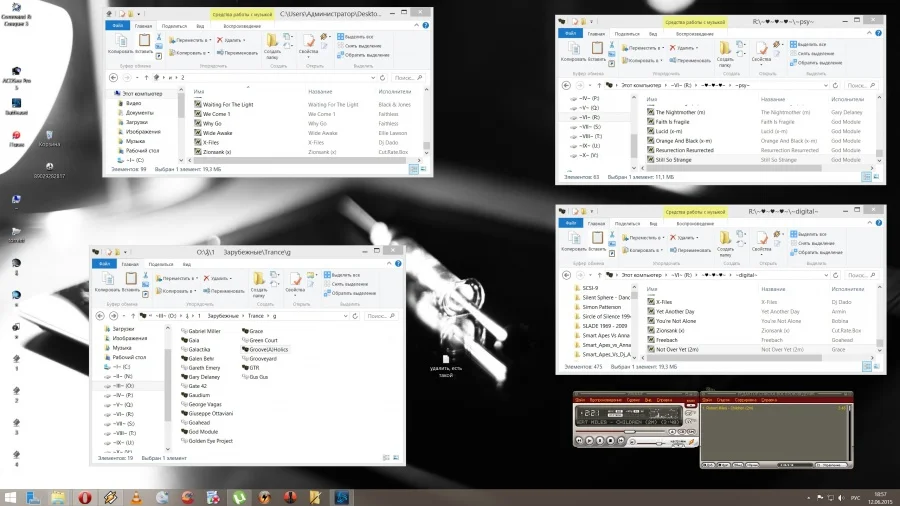
Task: Click 'Select all' in the ~psy~ window ribbon
Action: [813, 43]
